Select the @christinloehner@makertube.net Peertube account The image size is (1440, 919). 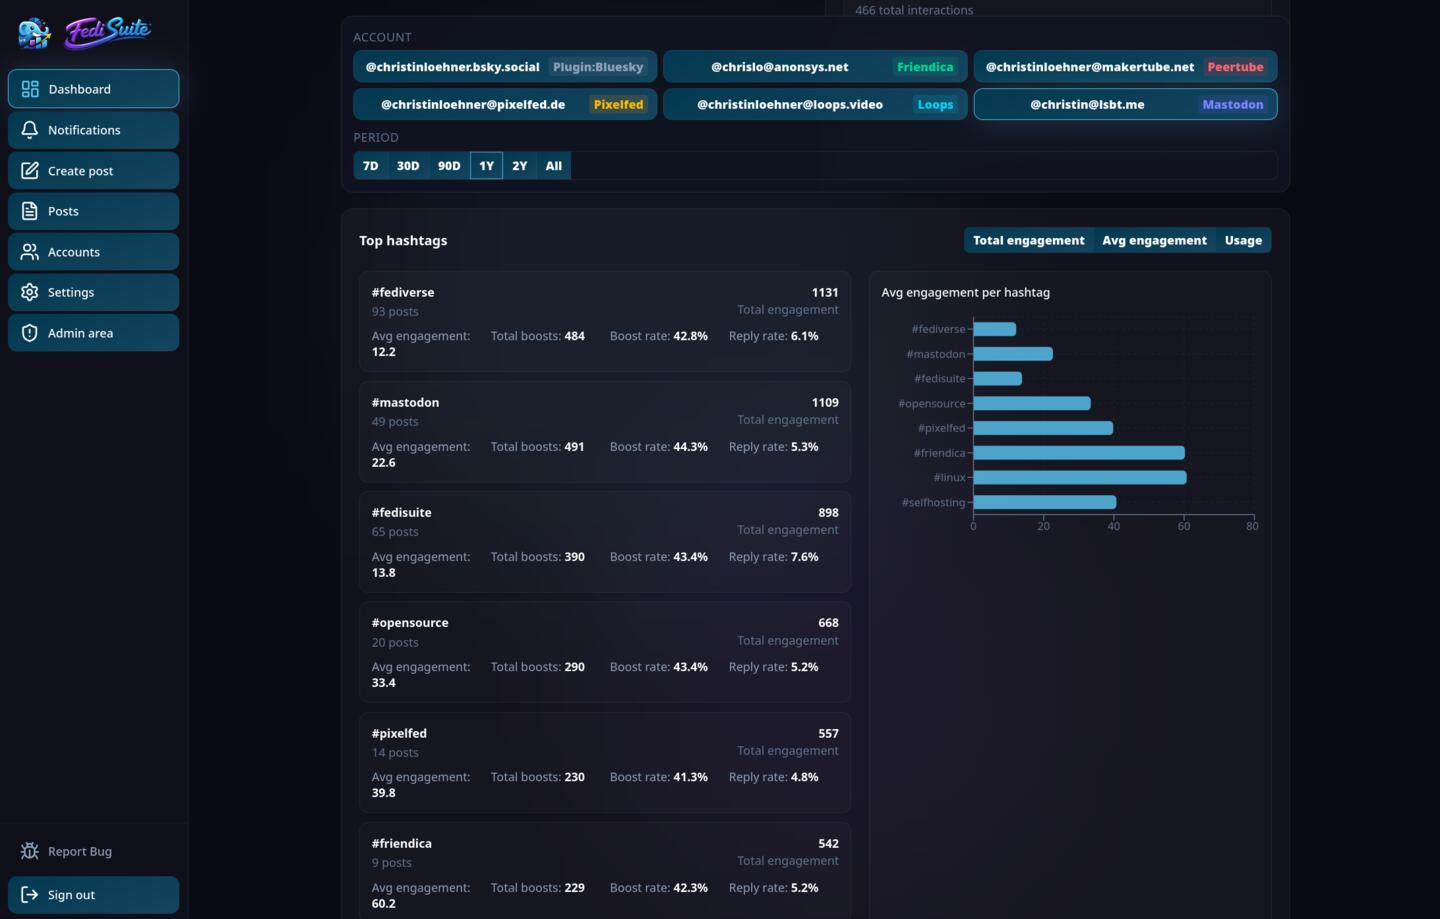(1125, 67)
